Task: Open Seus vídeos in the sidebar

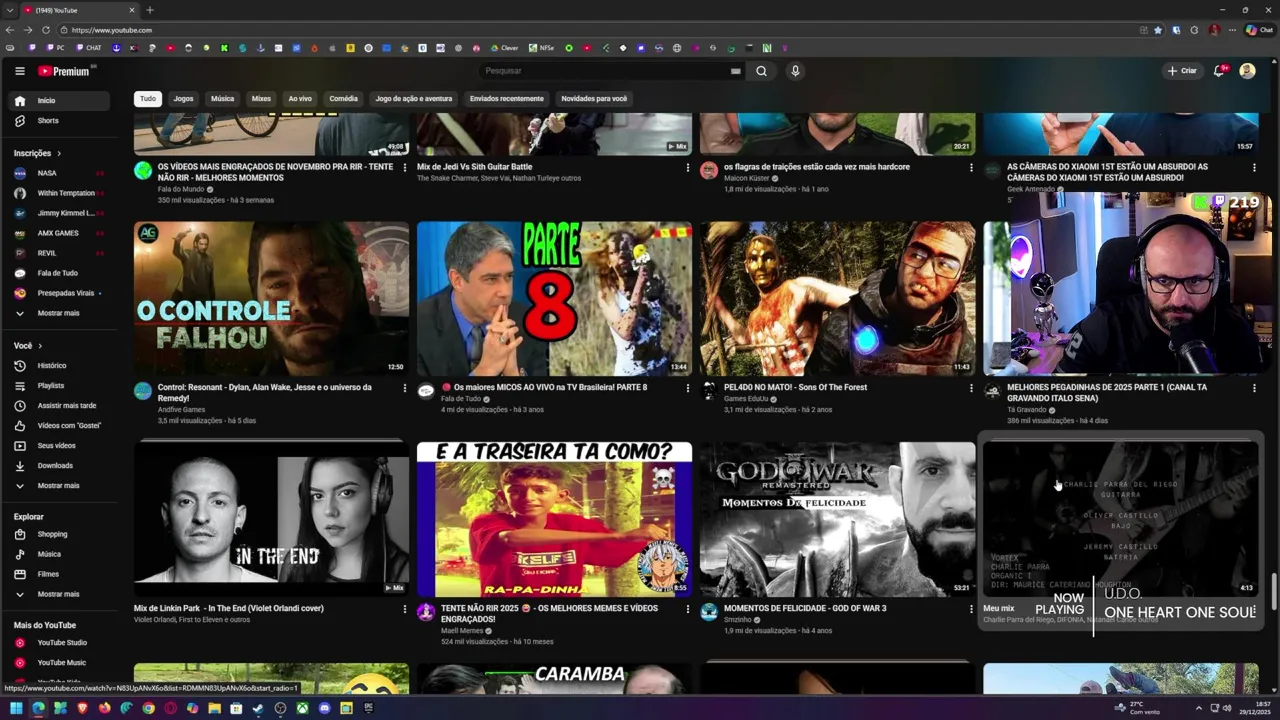Action: [x=61, y=446]
